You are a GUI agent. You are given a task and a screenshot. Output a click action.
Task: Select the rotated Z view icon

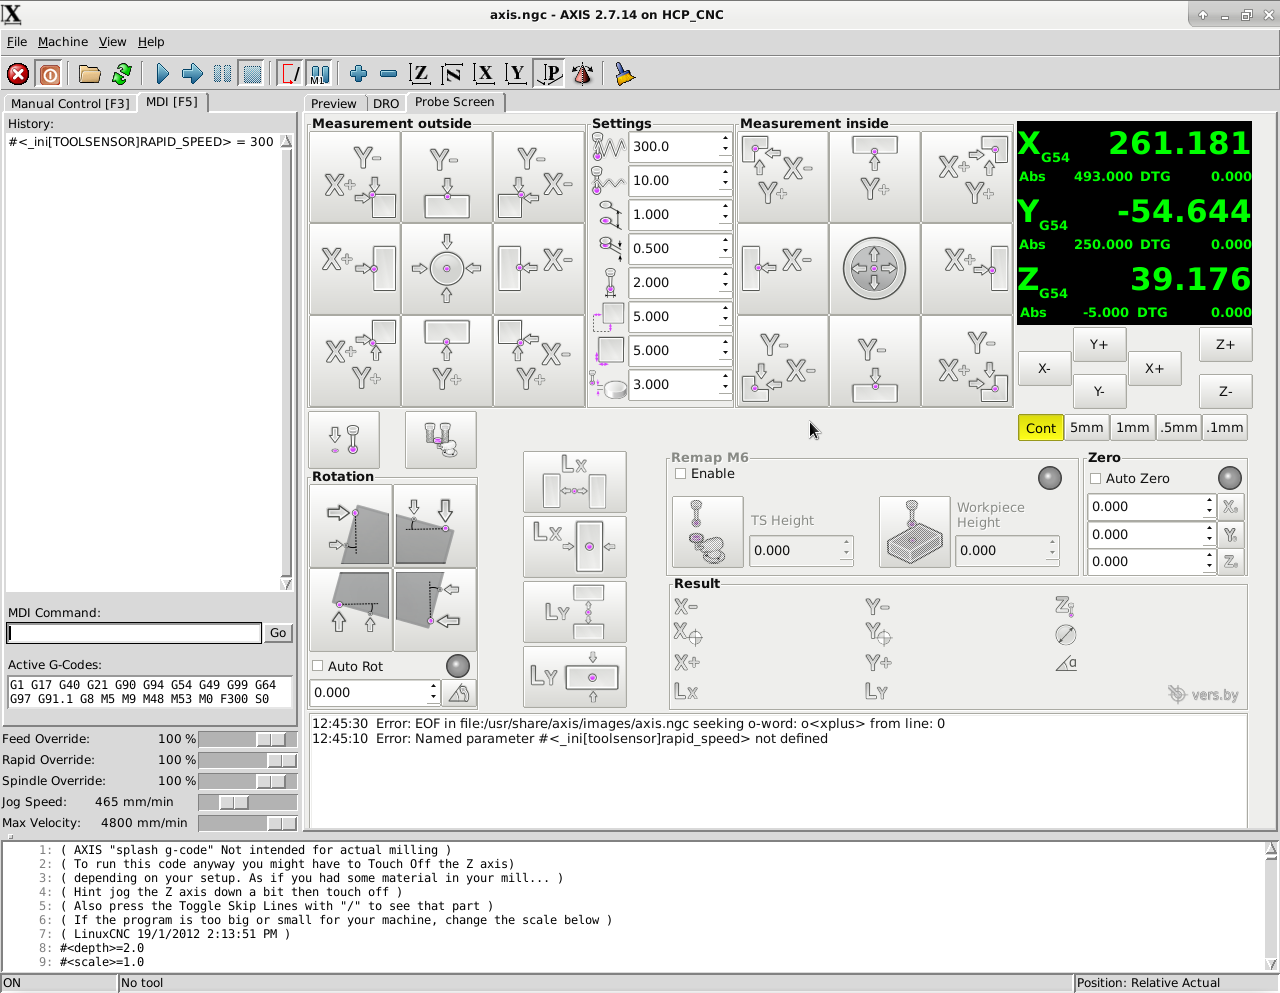(452, 74)
